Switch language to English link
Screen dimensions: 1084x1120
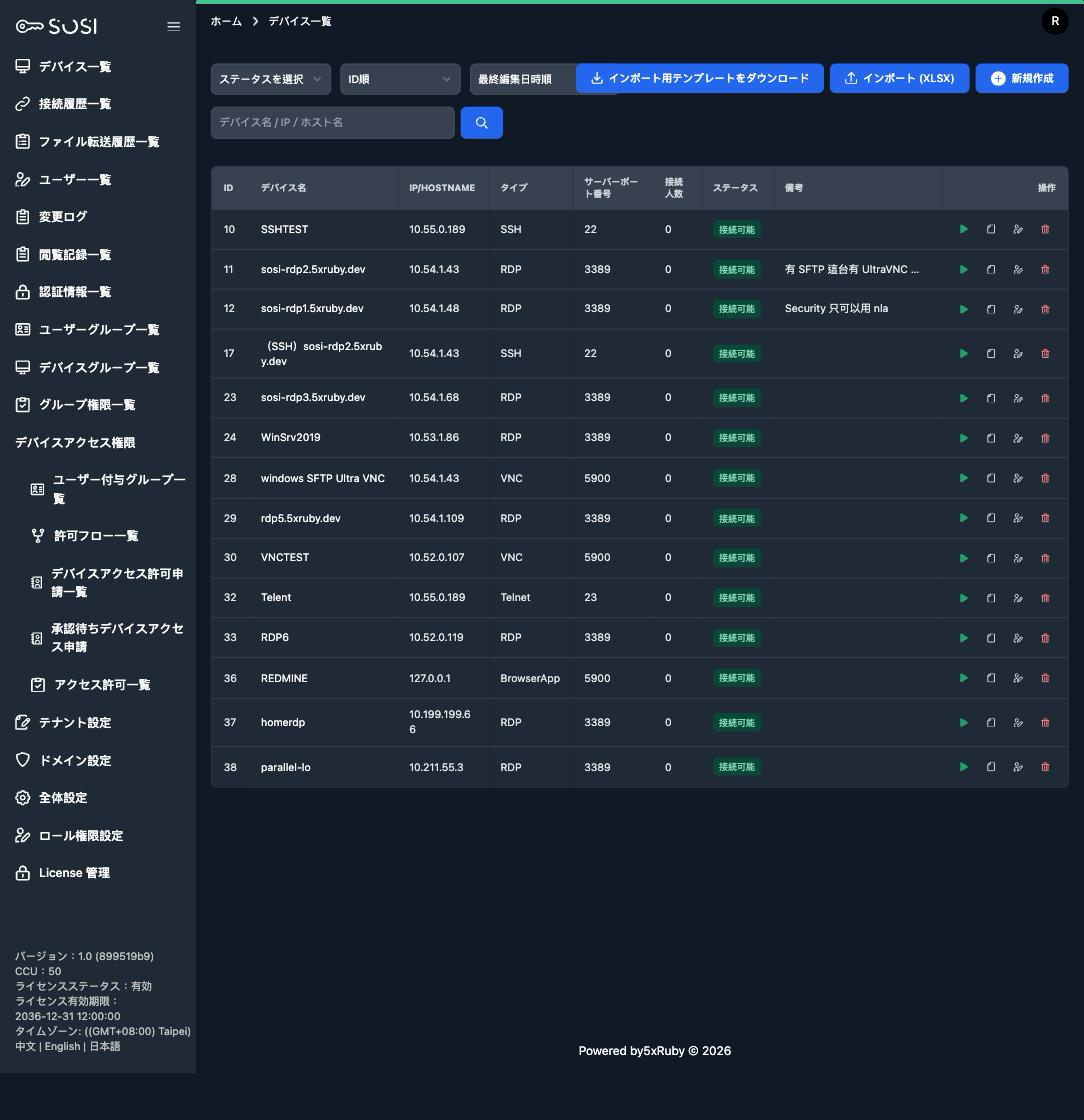(62, 1046)
